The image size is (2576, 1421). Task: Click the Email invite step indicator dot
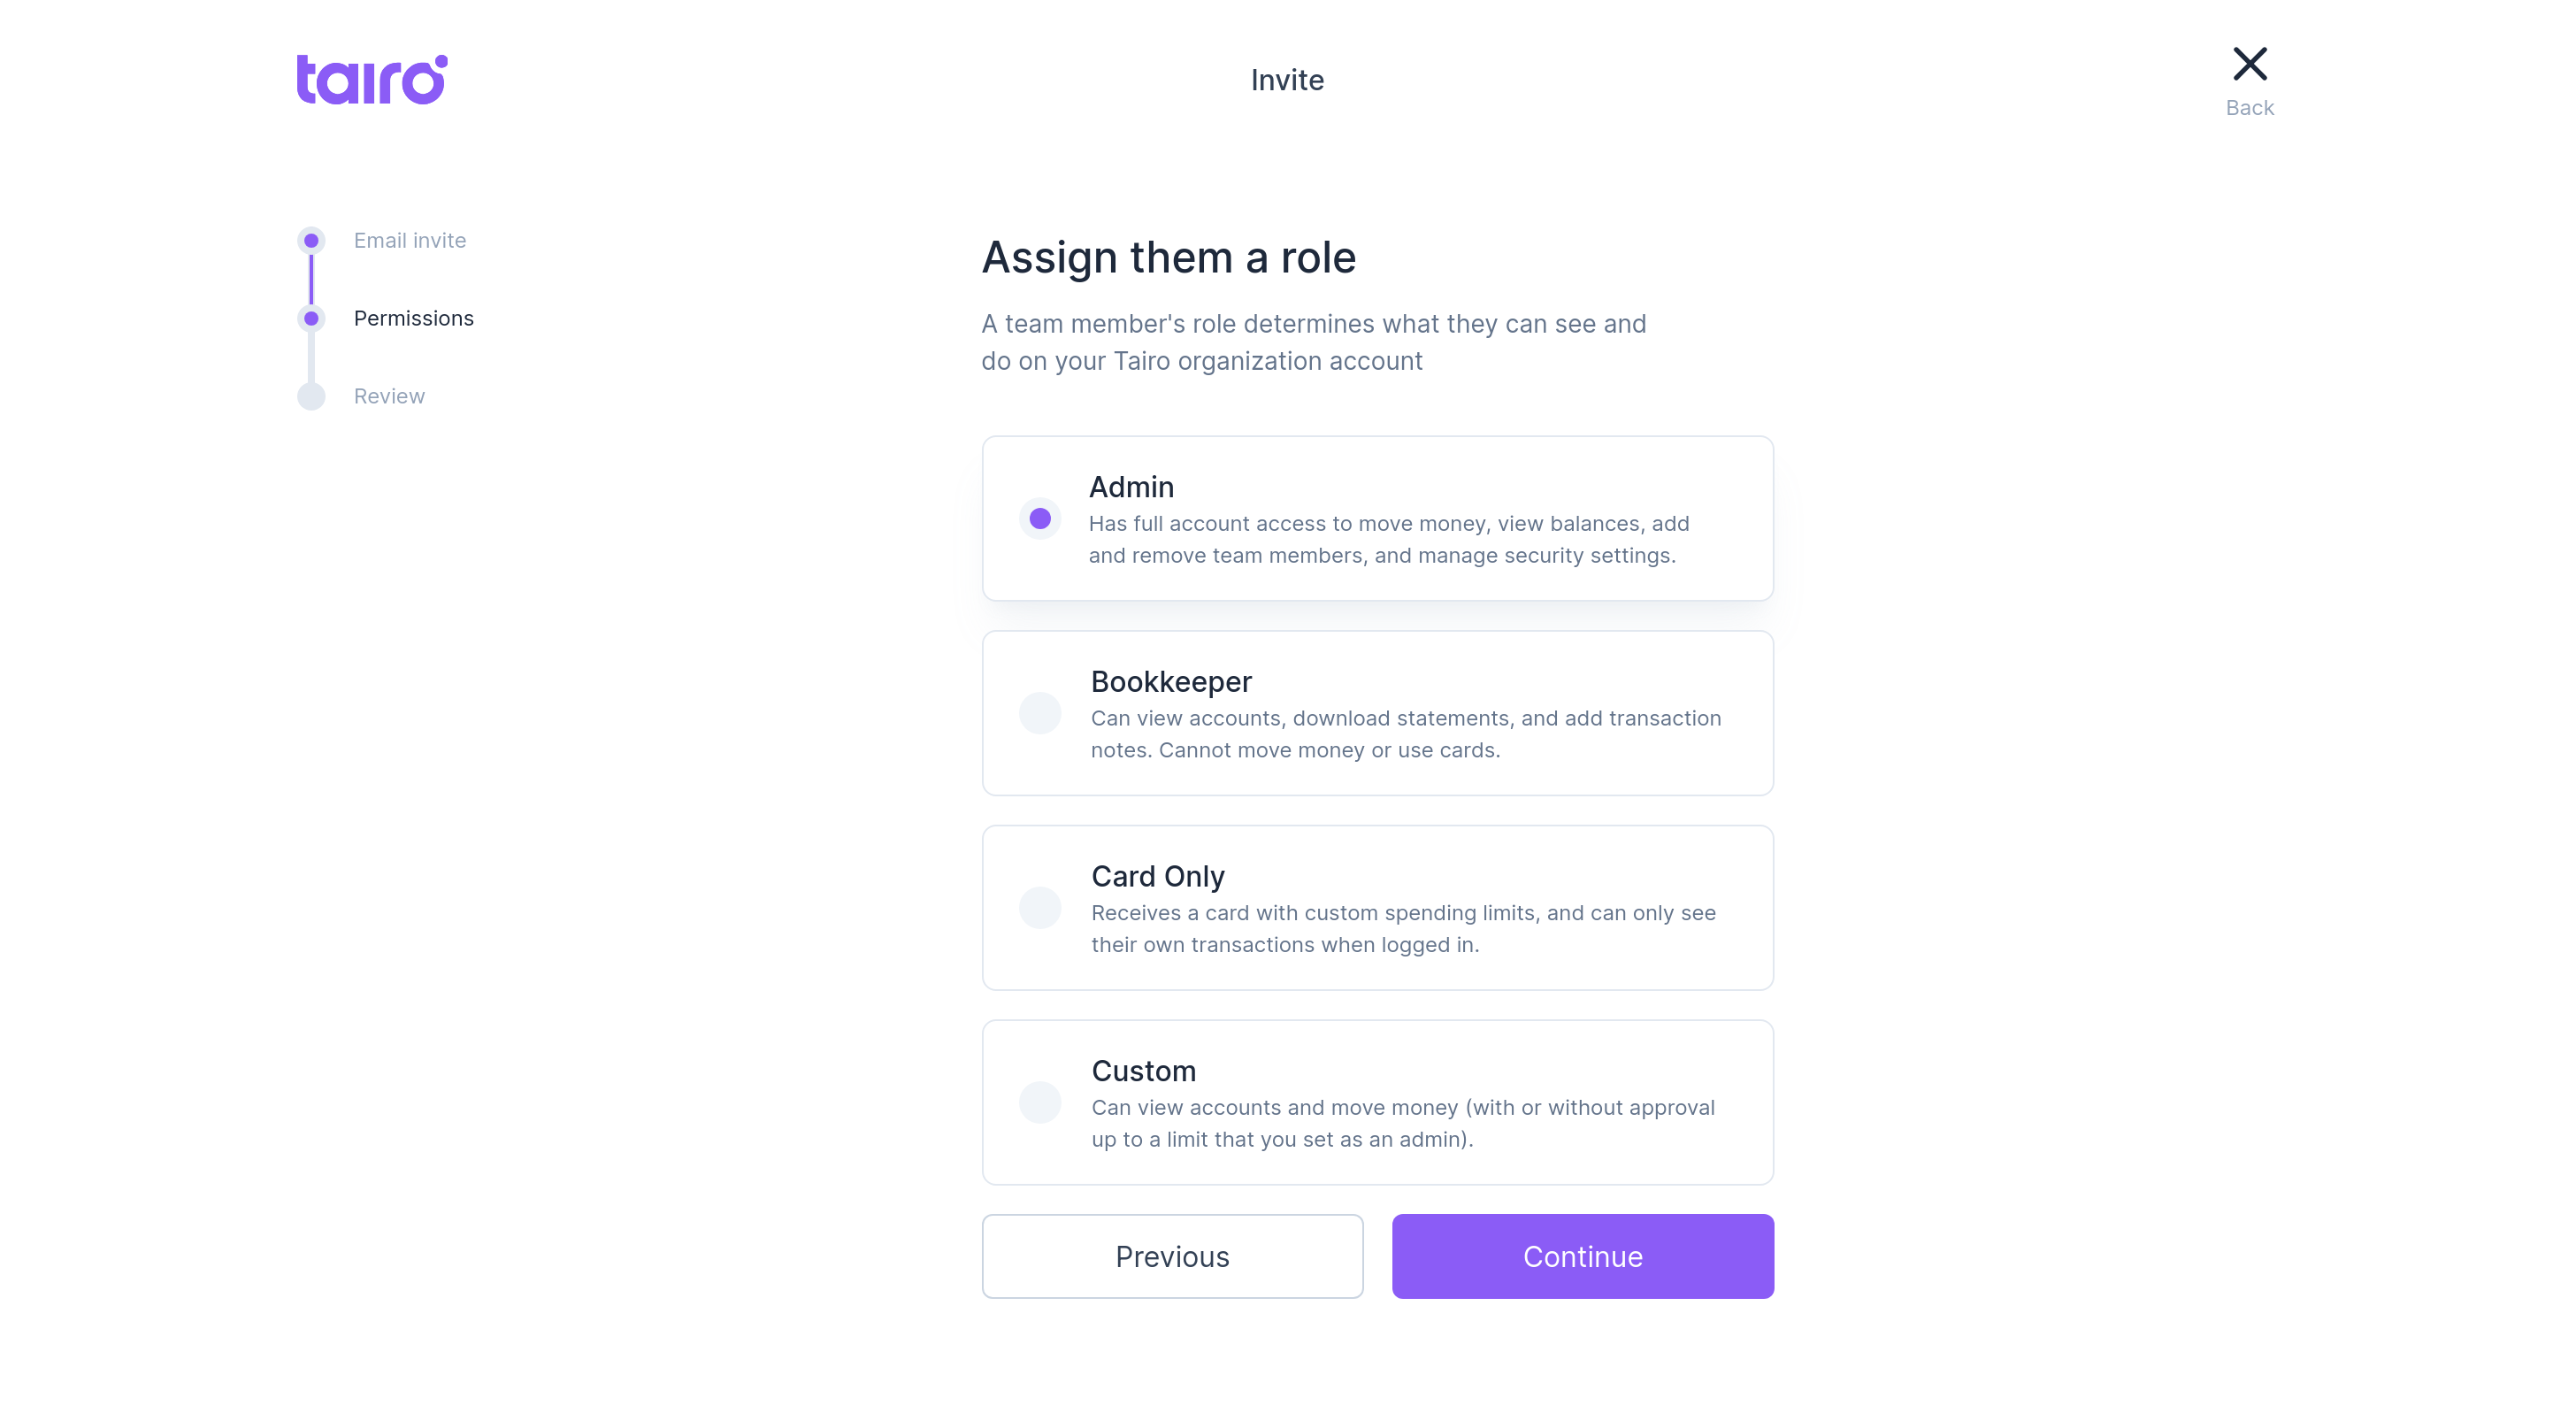coord(312,240)
